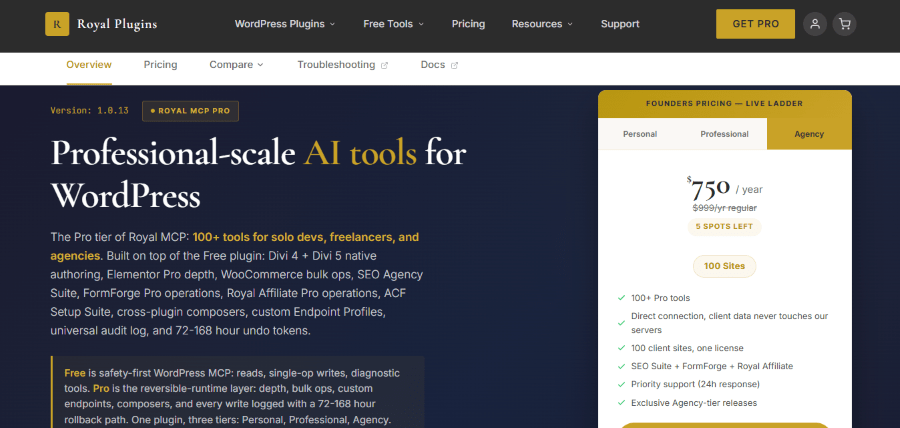This screenshot has width=900, height=428.
Task: Click SEO Suite + FormForge + Royal Affiliate
Action: [x=712, y=366]
